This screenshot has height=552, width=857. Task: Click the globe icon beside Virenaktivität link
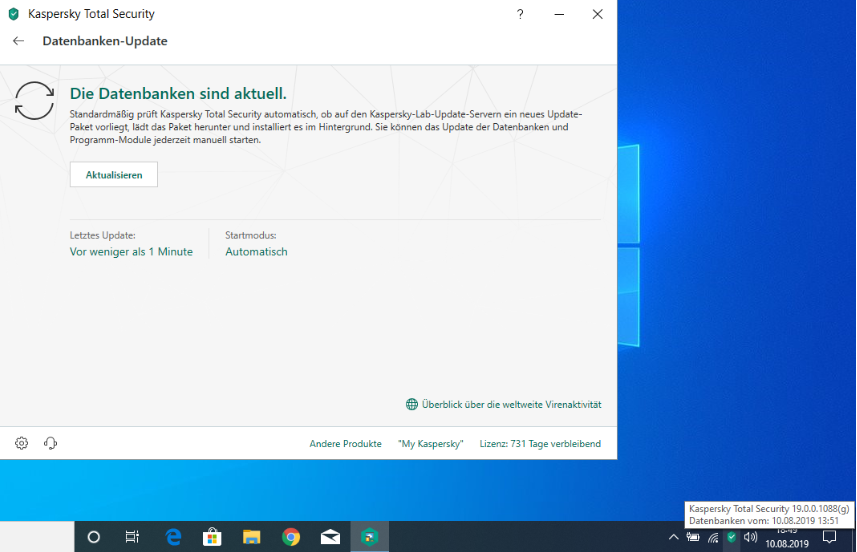[412, 404]
